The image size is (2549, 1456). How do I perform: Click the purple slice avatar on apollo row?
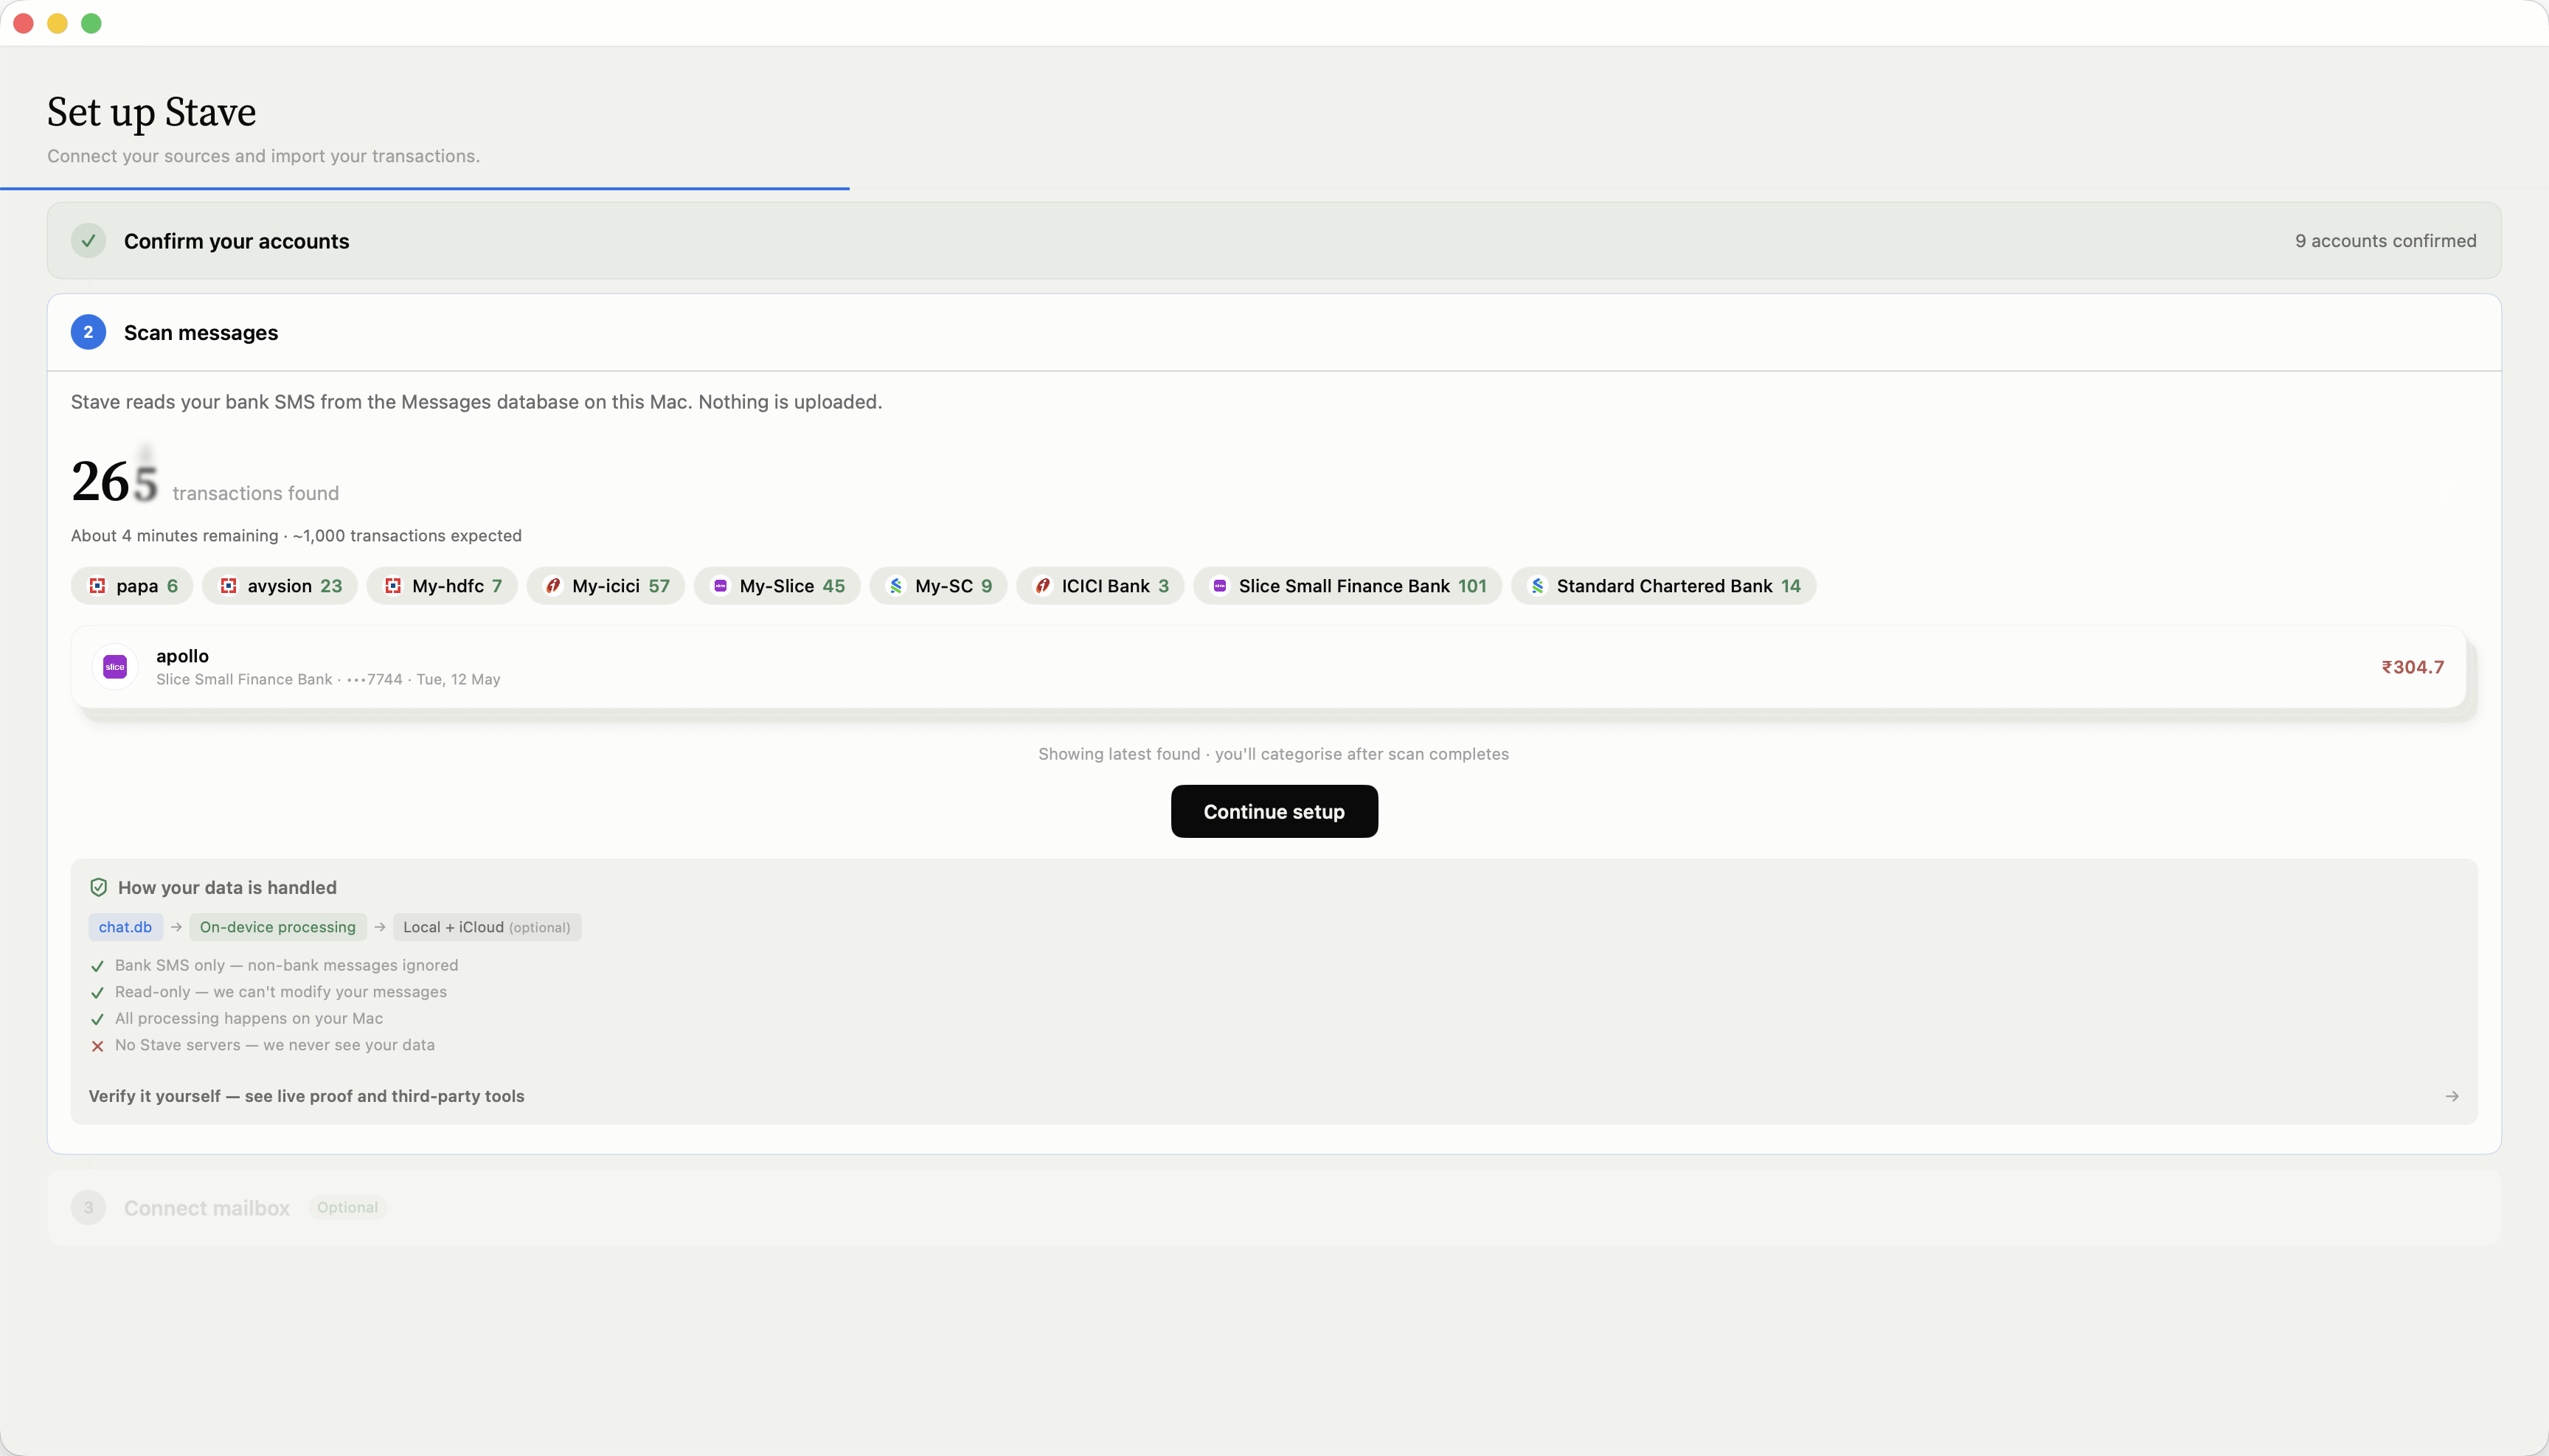tap(115, 667)
